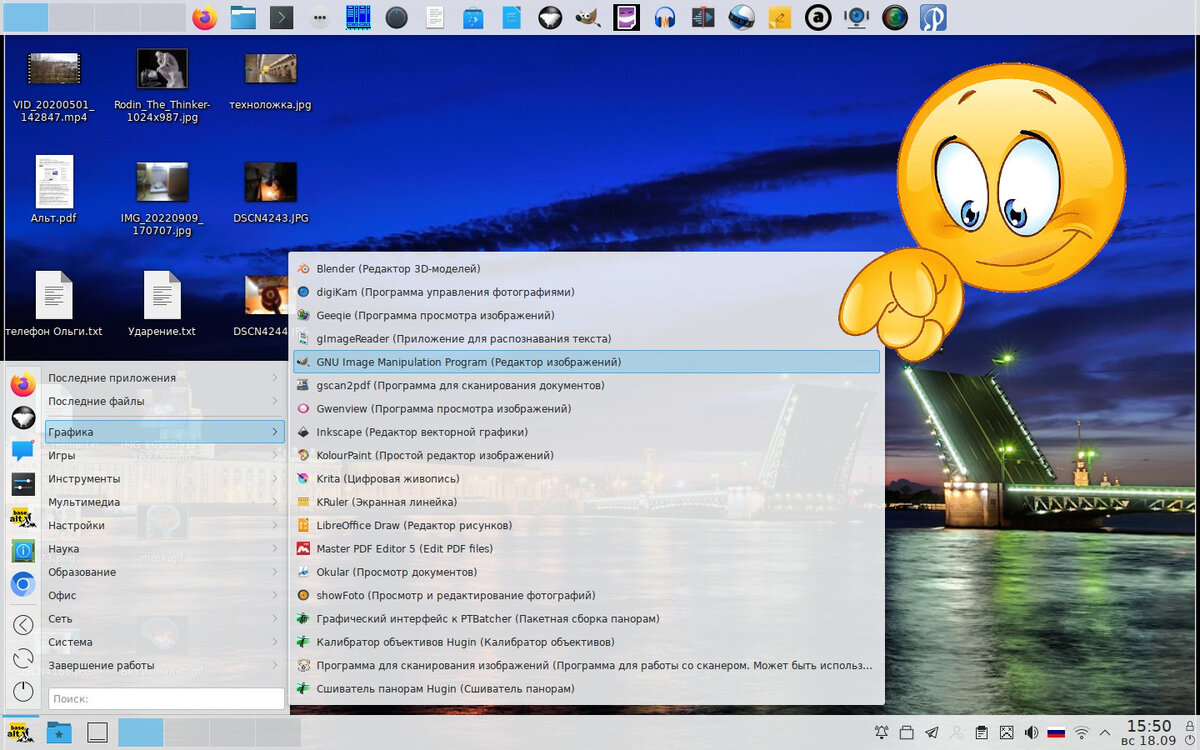
Task: Expand the Офис category
Action: click(x=165, y=595)
